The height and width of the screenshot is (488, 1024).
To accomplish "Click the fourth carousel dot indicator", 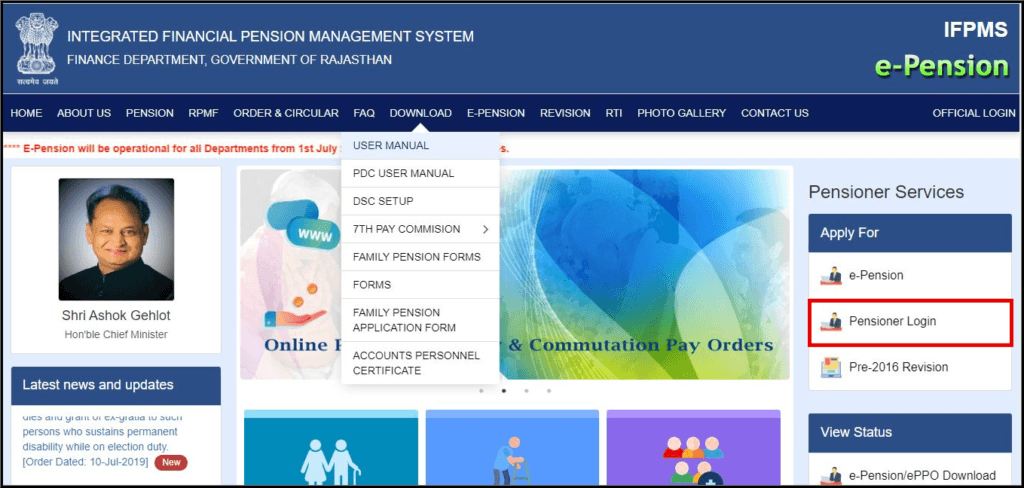I will click(549, 391).
